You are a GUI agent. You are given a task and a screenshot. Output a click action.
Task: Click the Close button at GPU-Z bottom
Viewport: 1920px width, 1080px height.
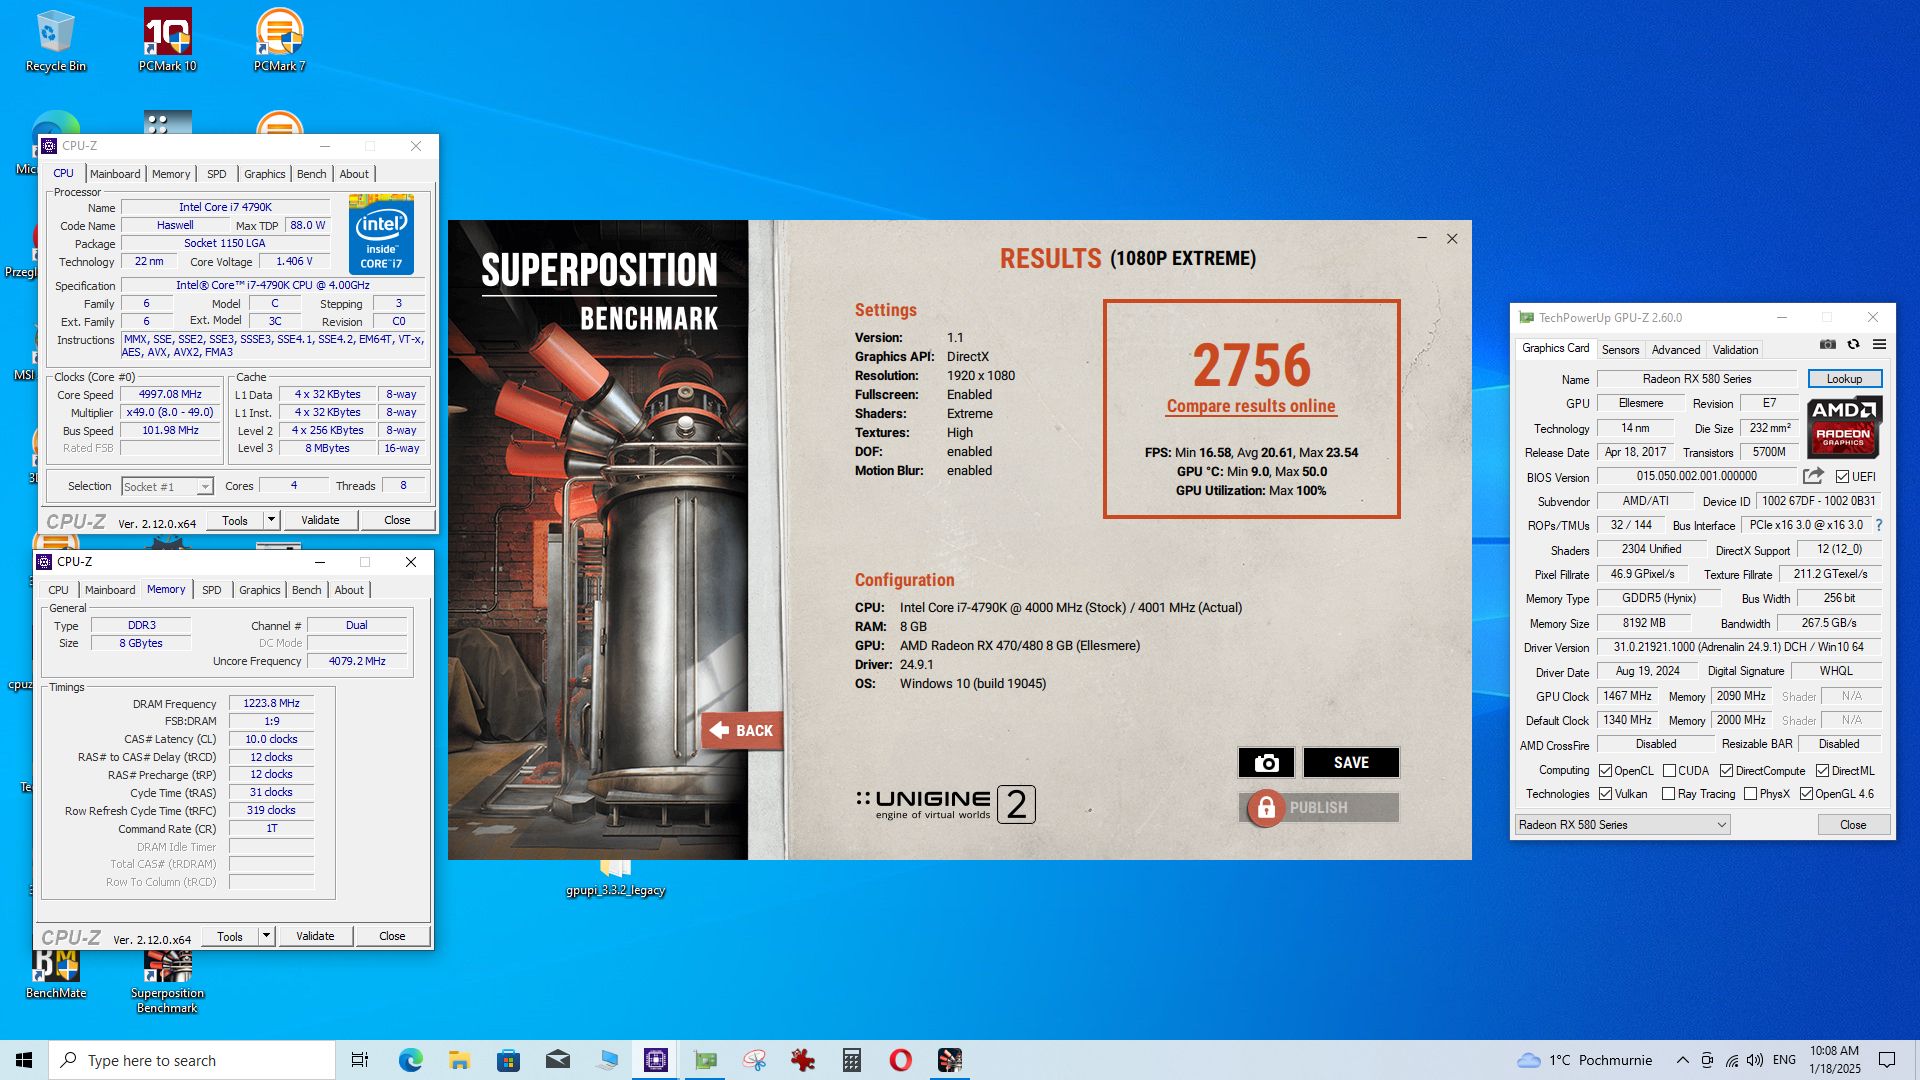(1853, 825)
